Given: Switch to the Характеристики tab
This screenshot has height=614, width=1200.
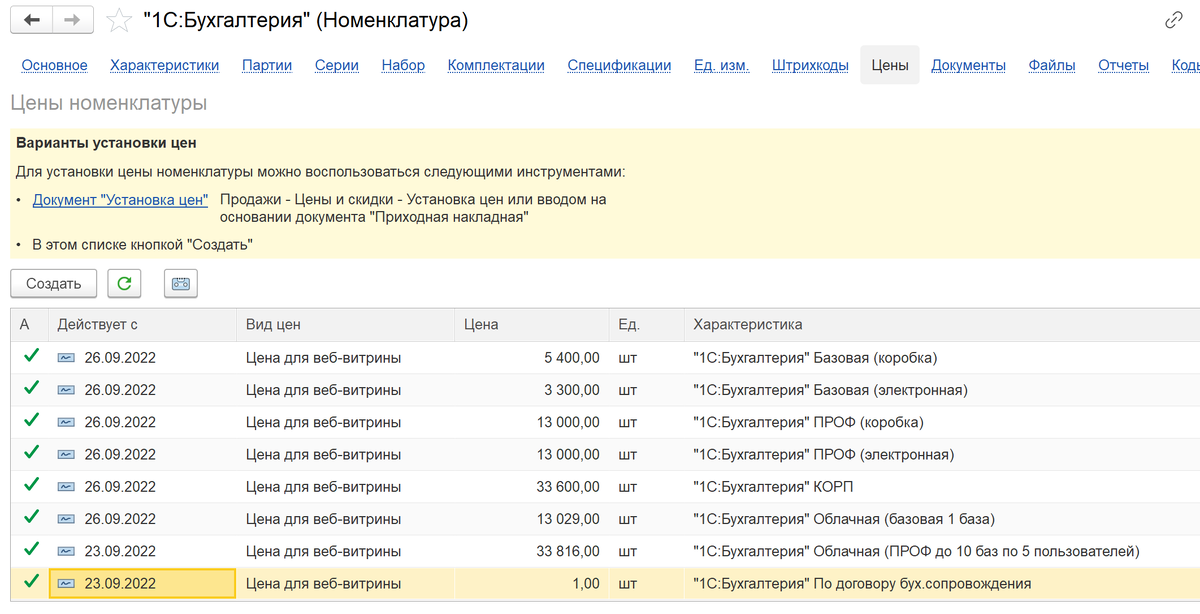Looking at the screenshot, I should coord(164,65).
